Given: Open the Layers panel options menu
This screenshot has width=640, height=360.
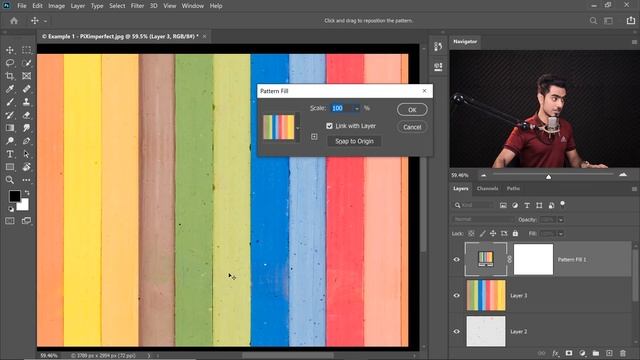Looking at the screenshot, I should pyautogui.click(x=634, y=189).
